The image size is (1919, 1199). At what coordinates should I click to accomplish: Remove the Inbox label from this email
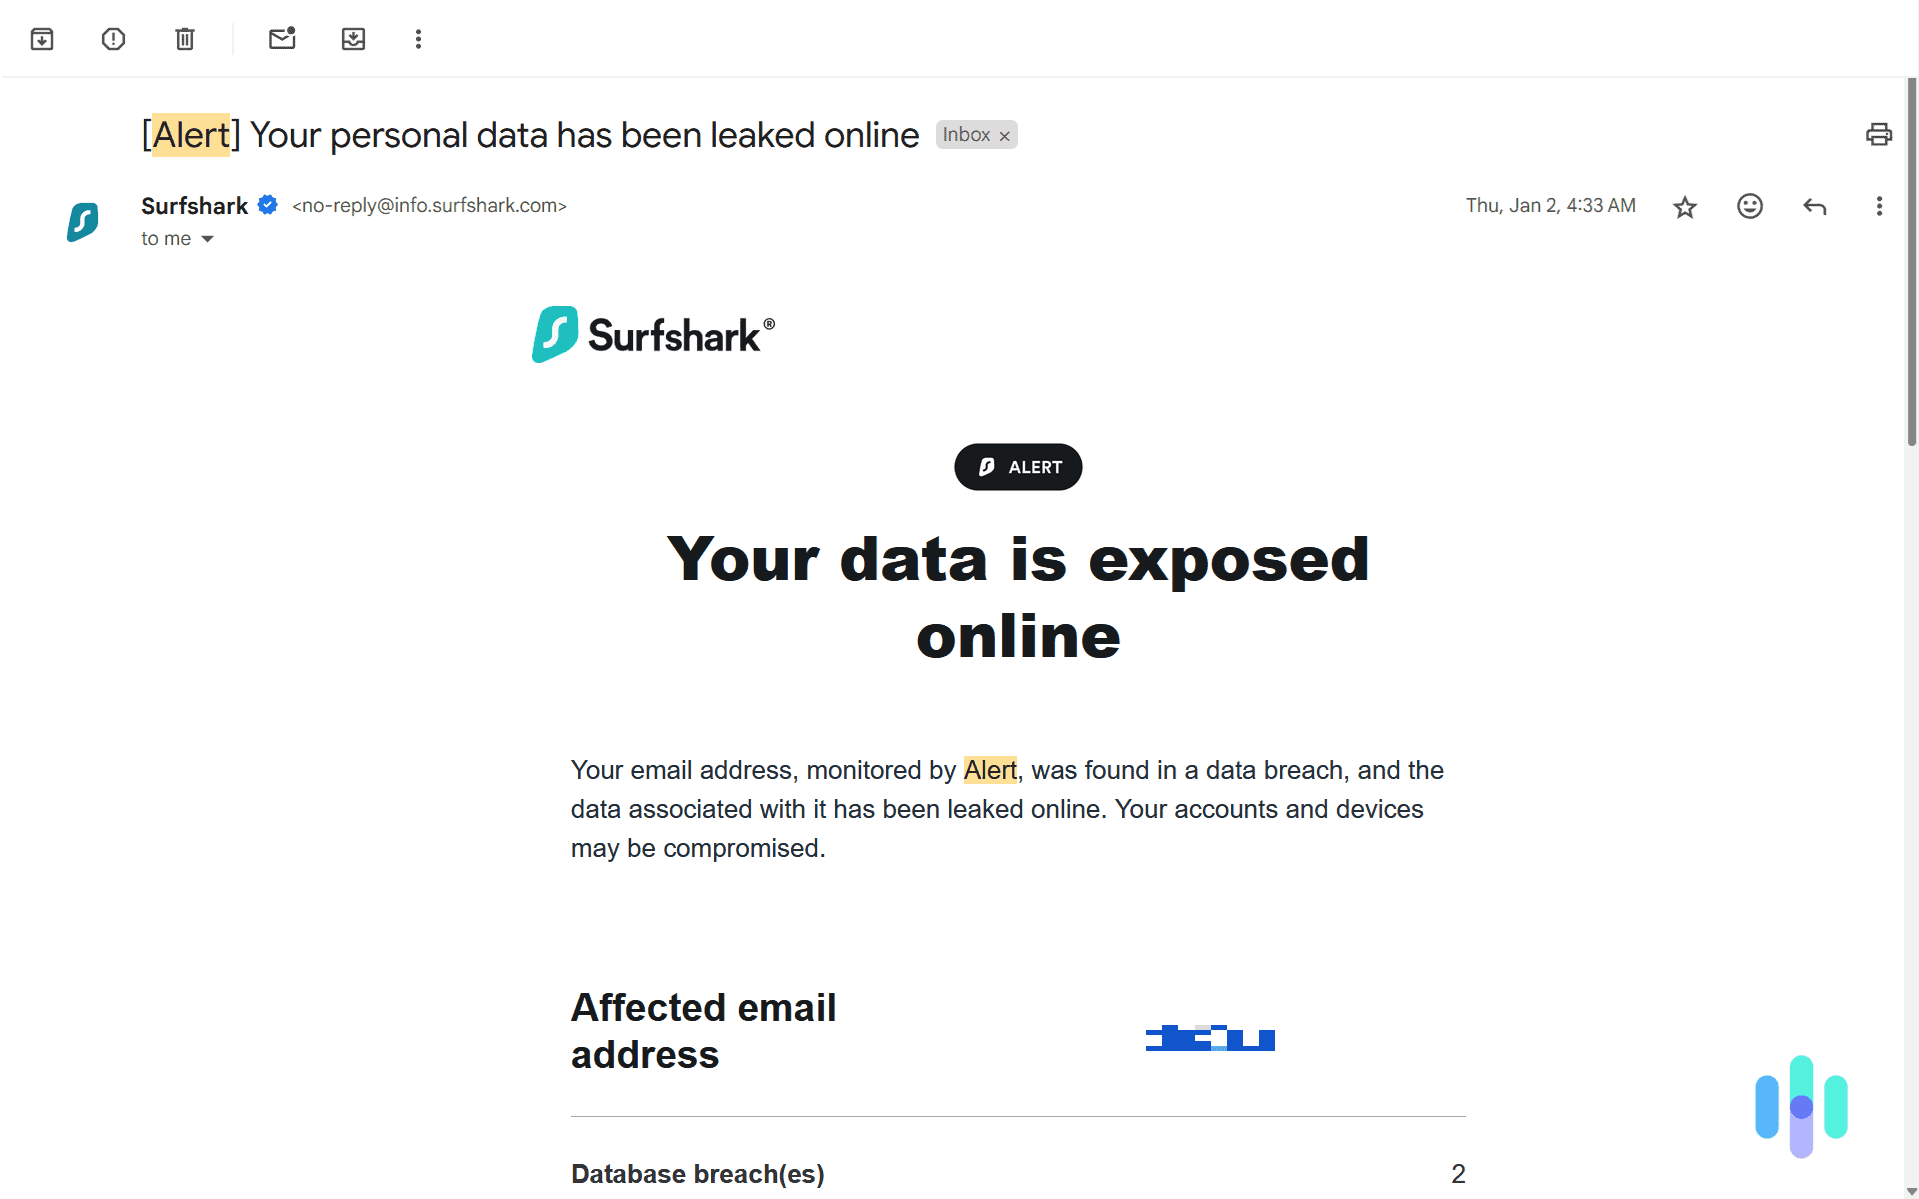[x=1004, y=135]
